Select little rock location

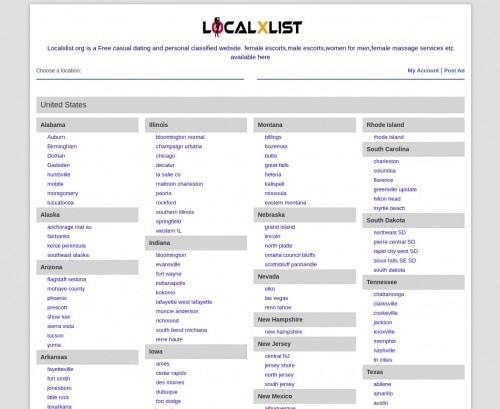(58, 397)
